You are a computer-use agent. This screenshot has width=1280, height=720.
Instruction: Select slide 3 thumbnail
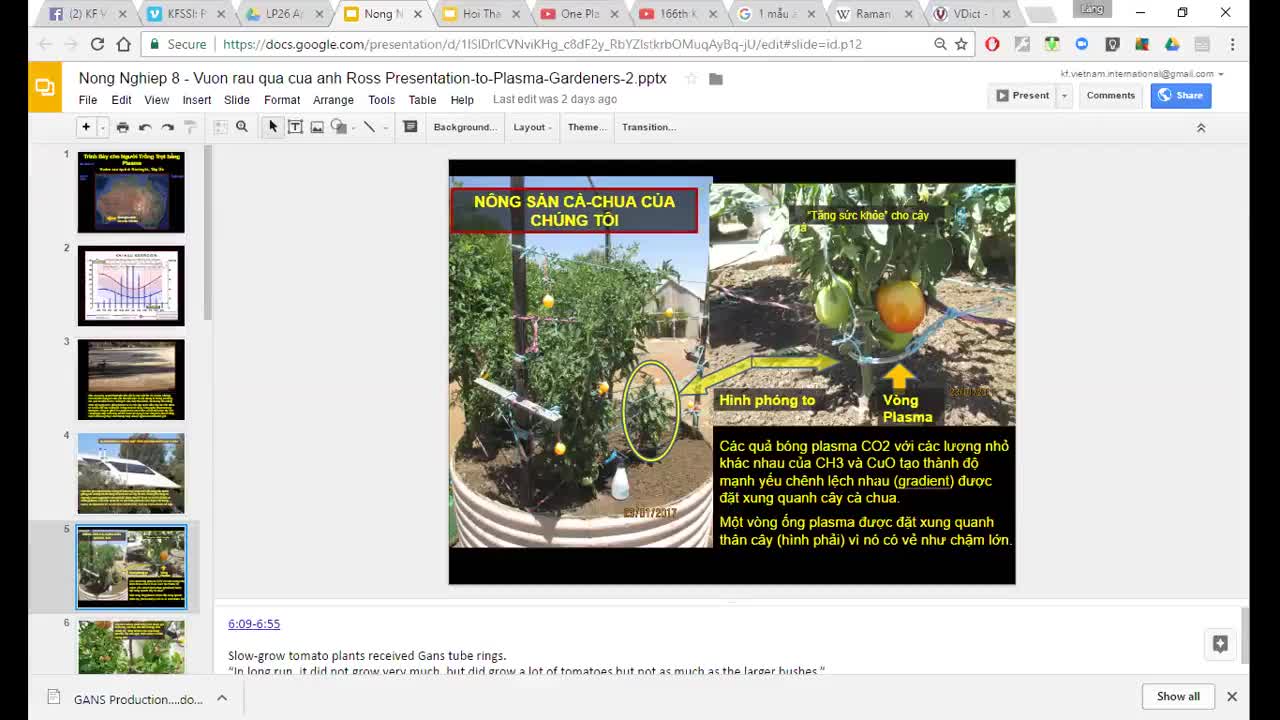131,380
